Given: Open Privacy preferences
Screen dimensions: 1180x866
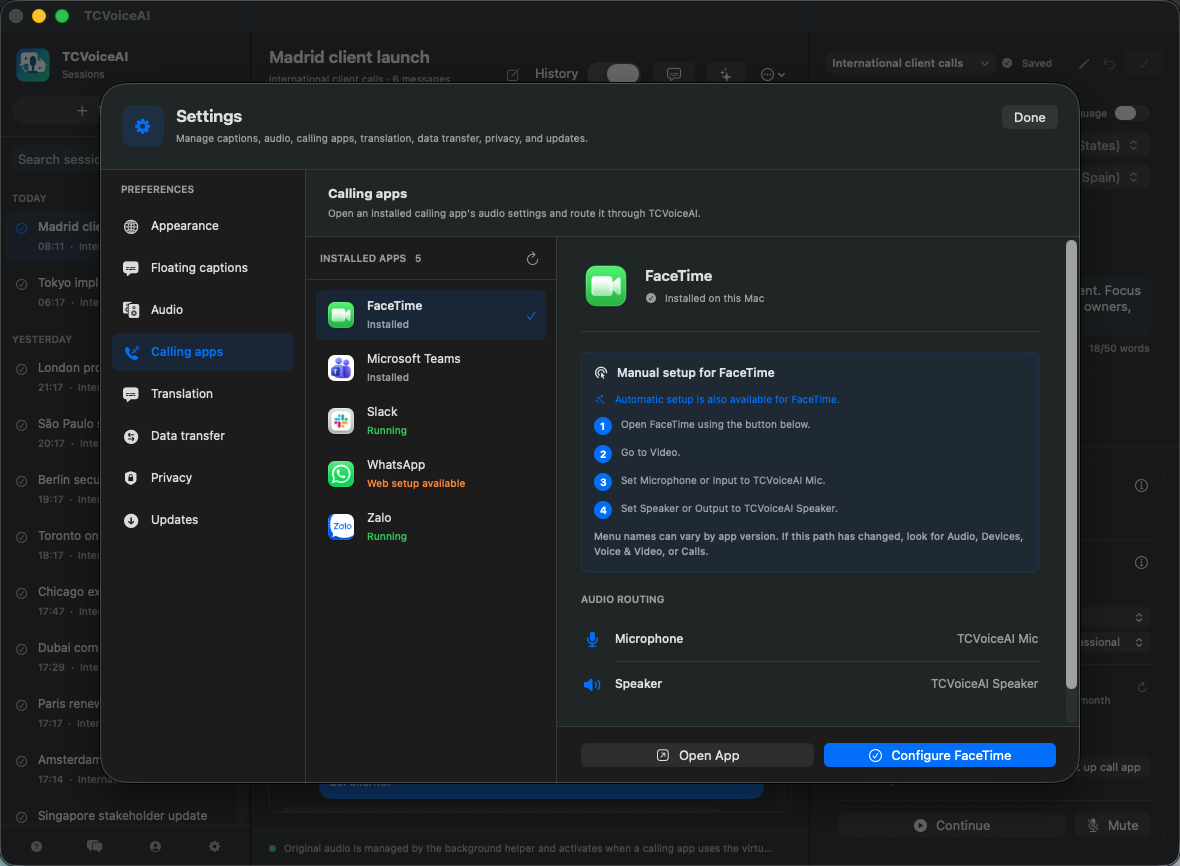Looking at the screenshot, I should click(202, 478).
